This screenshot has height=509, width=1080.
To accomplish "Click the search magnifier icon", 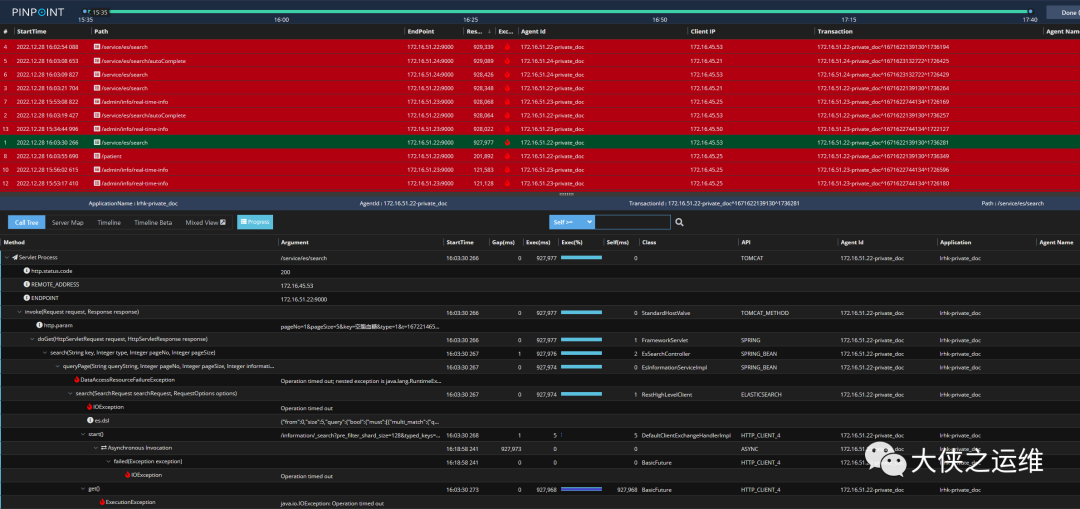I will (679, 222).
